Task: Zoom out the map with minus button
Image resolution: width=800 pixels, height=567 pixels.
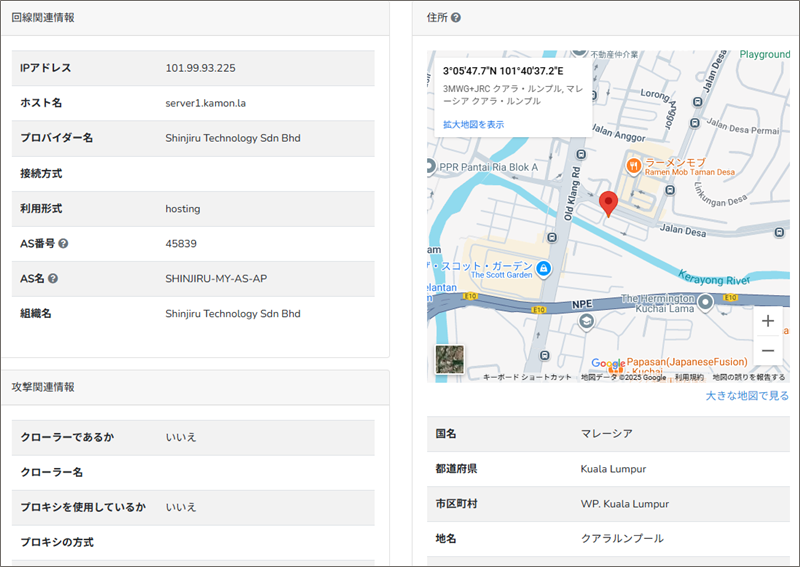Action: [767, 351]
